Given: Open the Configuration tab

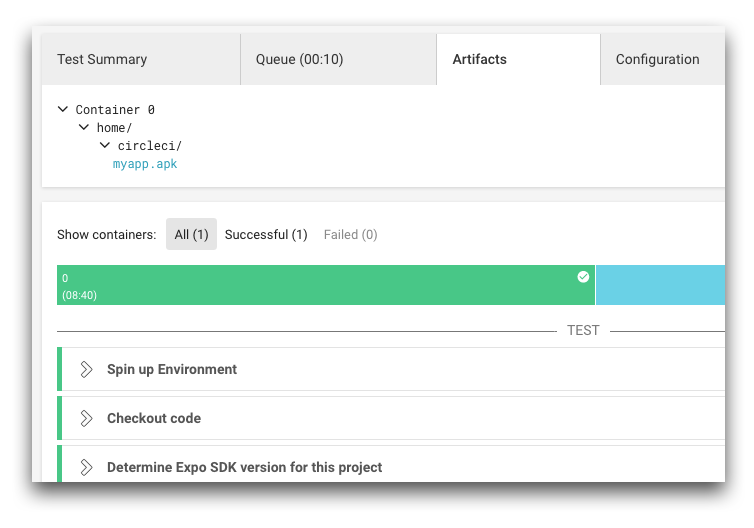Looking at the screenshot, I should [x=663, y=59].
